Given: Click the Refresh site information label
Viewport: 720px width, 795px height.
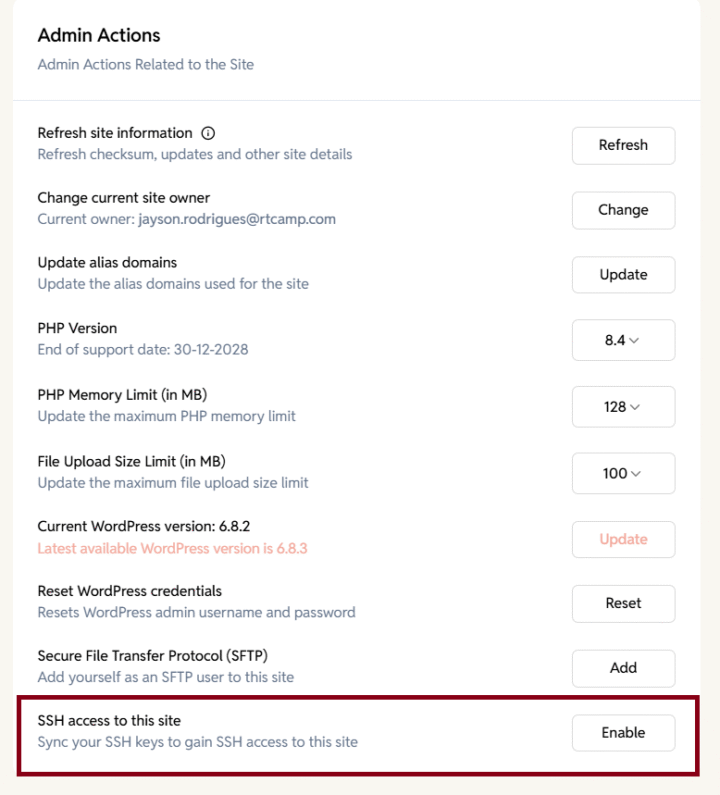Looking at the screenshot, I should 115,133.
